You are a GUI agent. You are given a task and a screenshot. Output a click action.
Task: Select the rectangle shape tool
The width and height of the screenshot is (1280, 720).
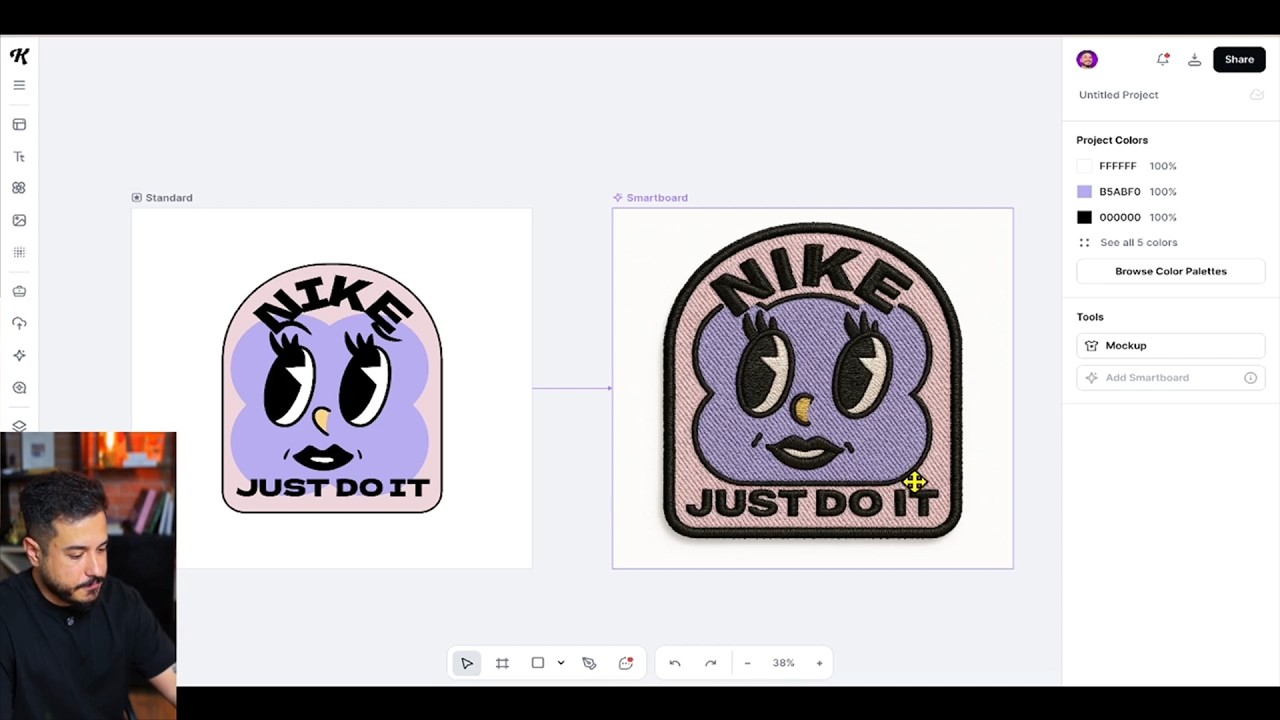[x=538, y=663]
